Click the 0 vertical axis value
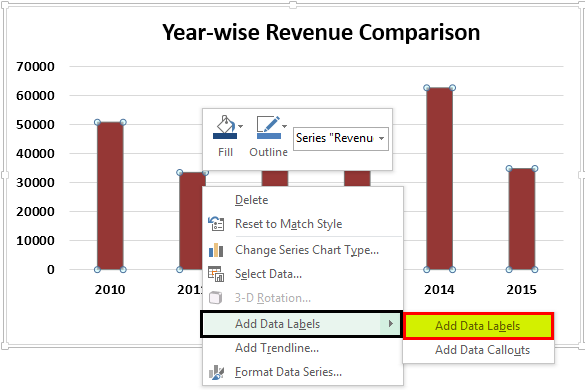The height and width of the screenshot is (390, 585). [x=51, y=270]
